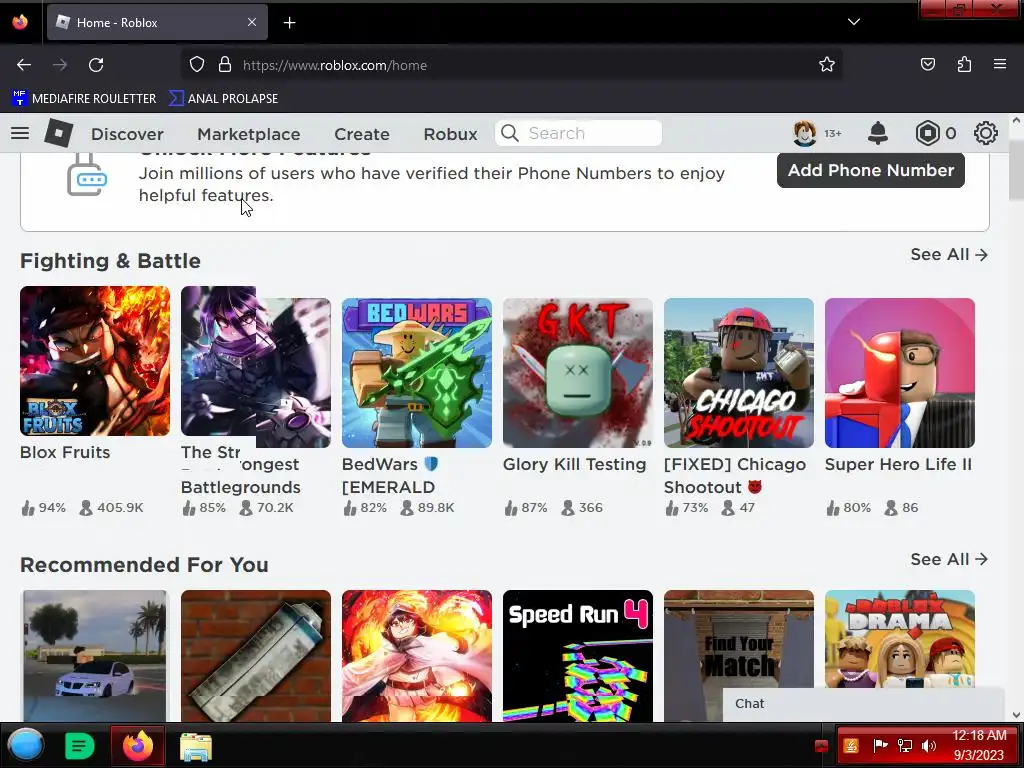Click scrollbar up arrow
The image size is (1024, 768).
tap(1016, 121)
